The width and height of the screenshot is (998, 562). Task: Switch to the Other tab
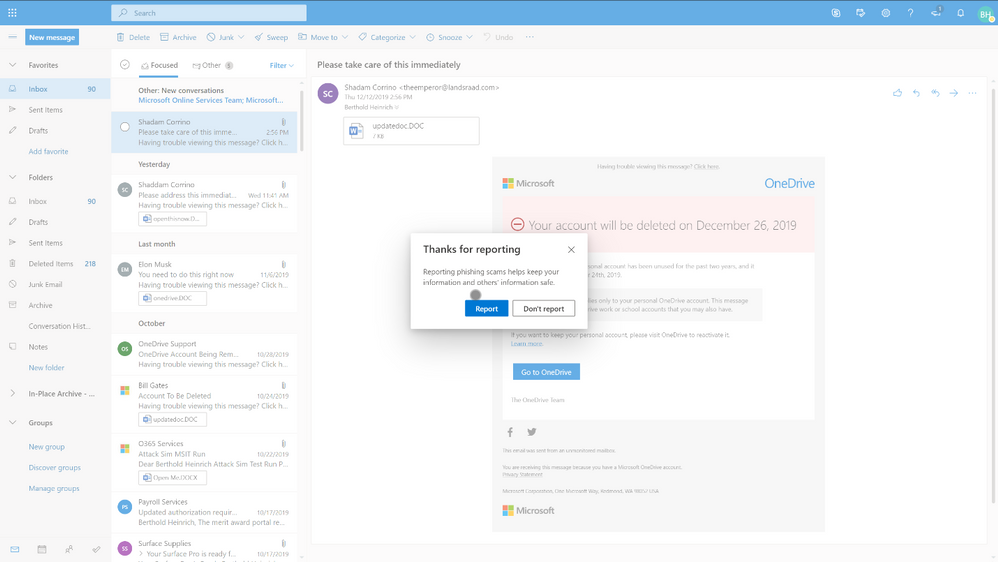point(213,65)
